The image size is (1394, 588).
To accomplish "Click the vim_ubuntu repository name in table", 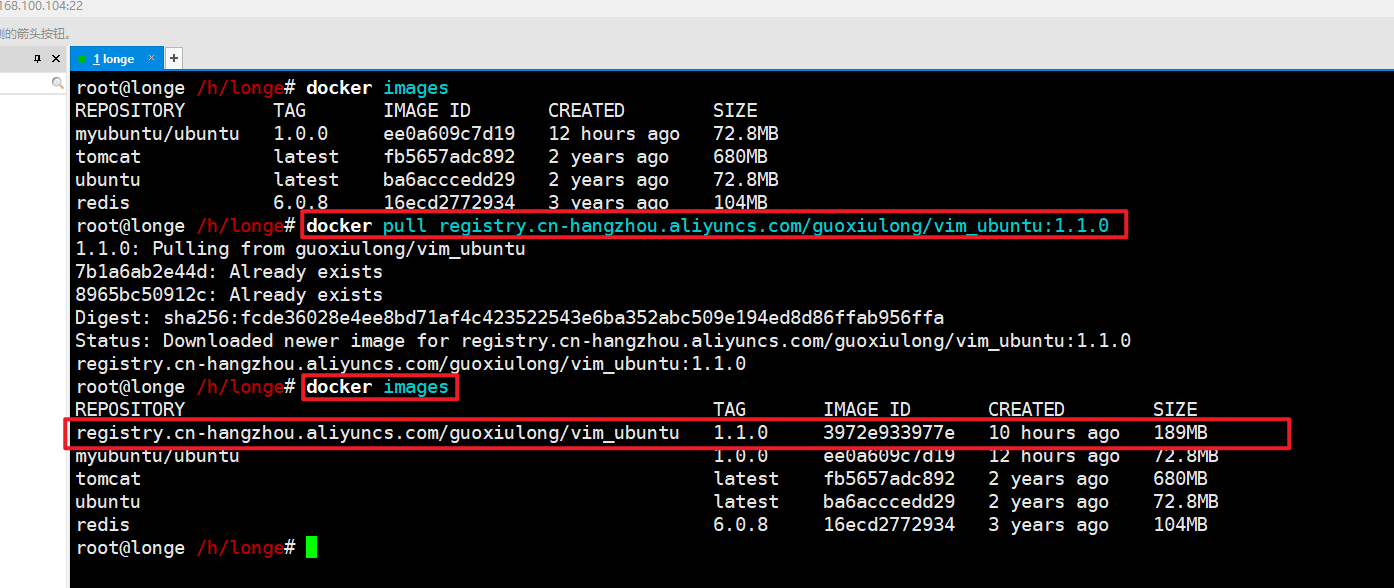I will [x=377, y=433].
